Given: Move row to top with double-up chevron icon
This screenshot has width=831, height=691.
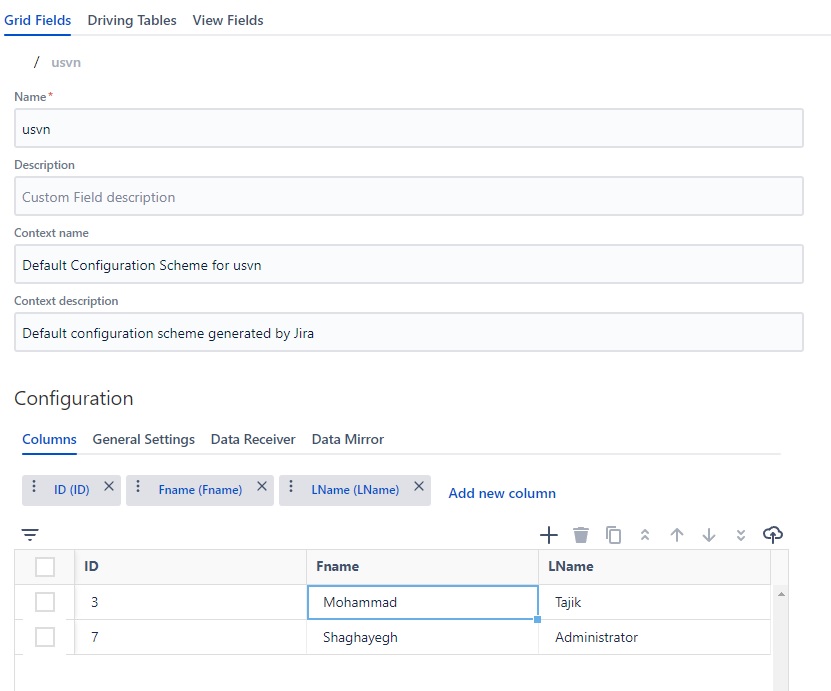Looking at the screenshot, I should coord(645,534).
